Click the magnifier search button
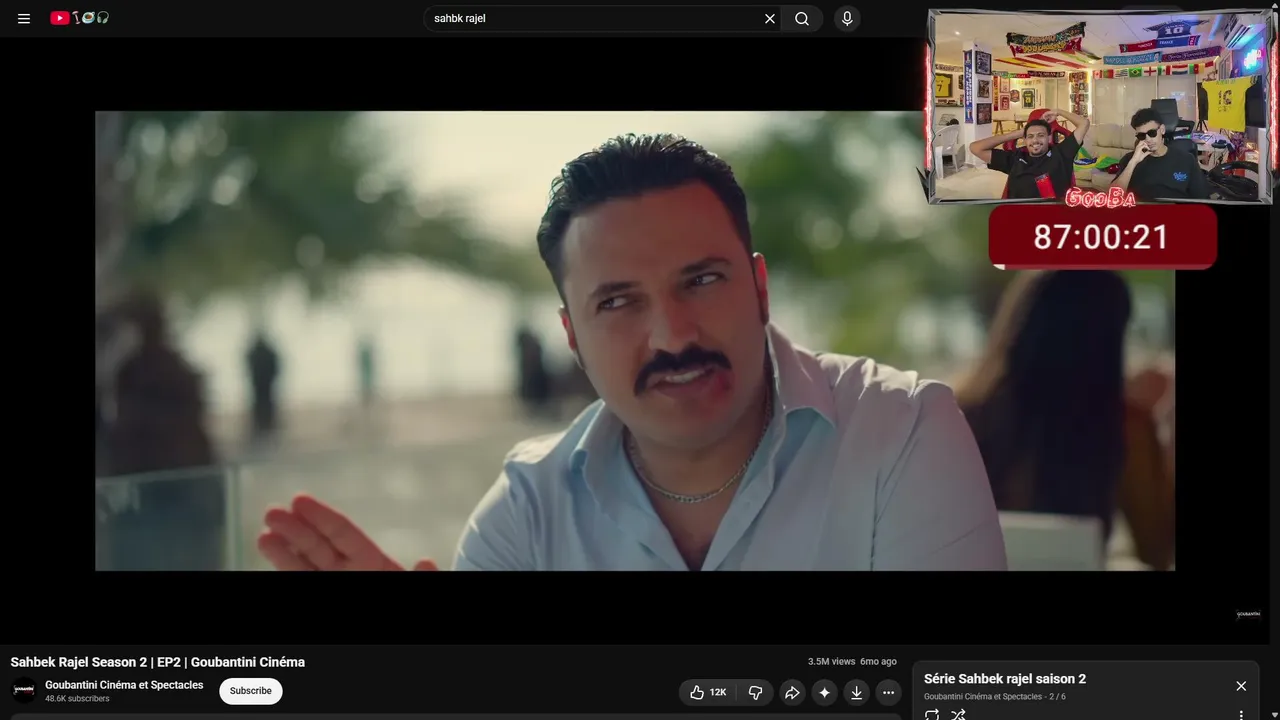The height and width of the screenshot is (720, 1280). 802,18
